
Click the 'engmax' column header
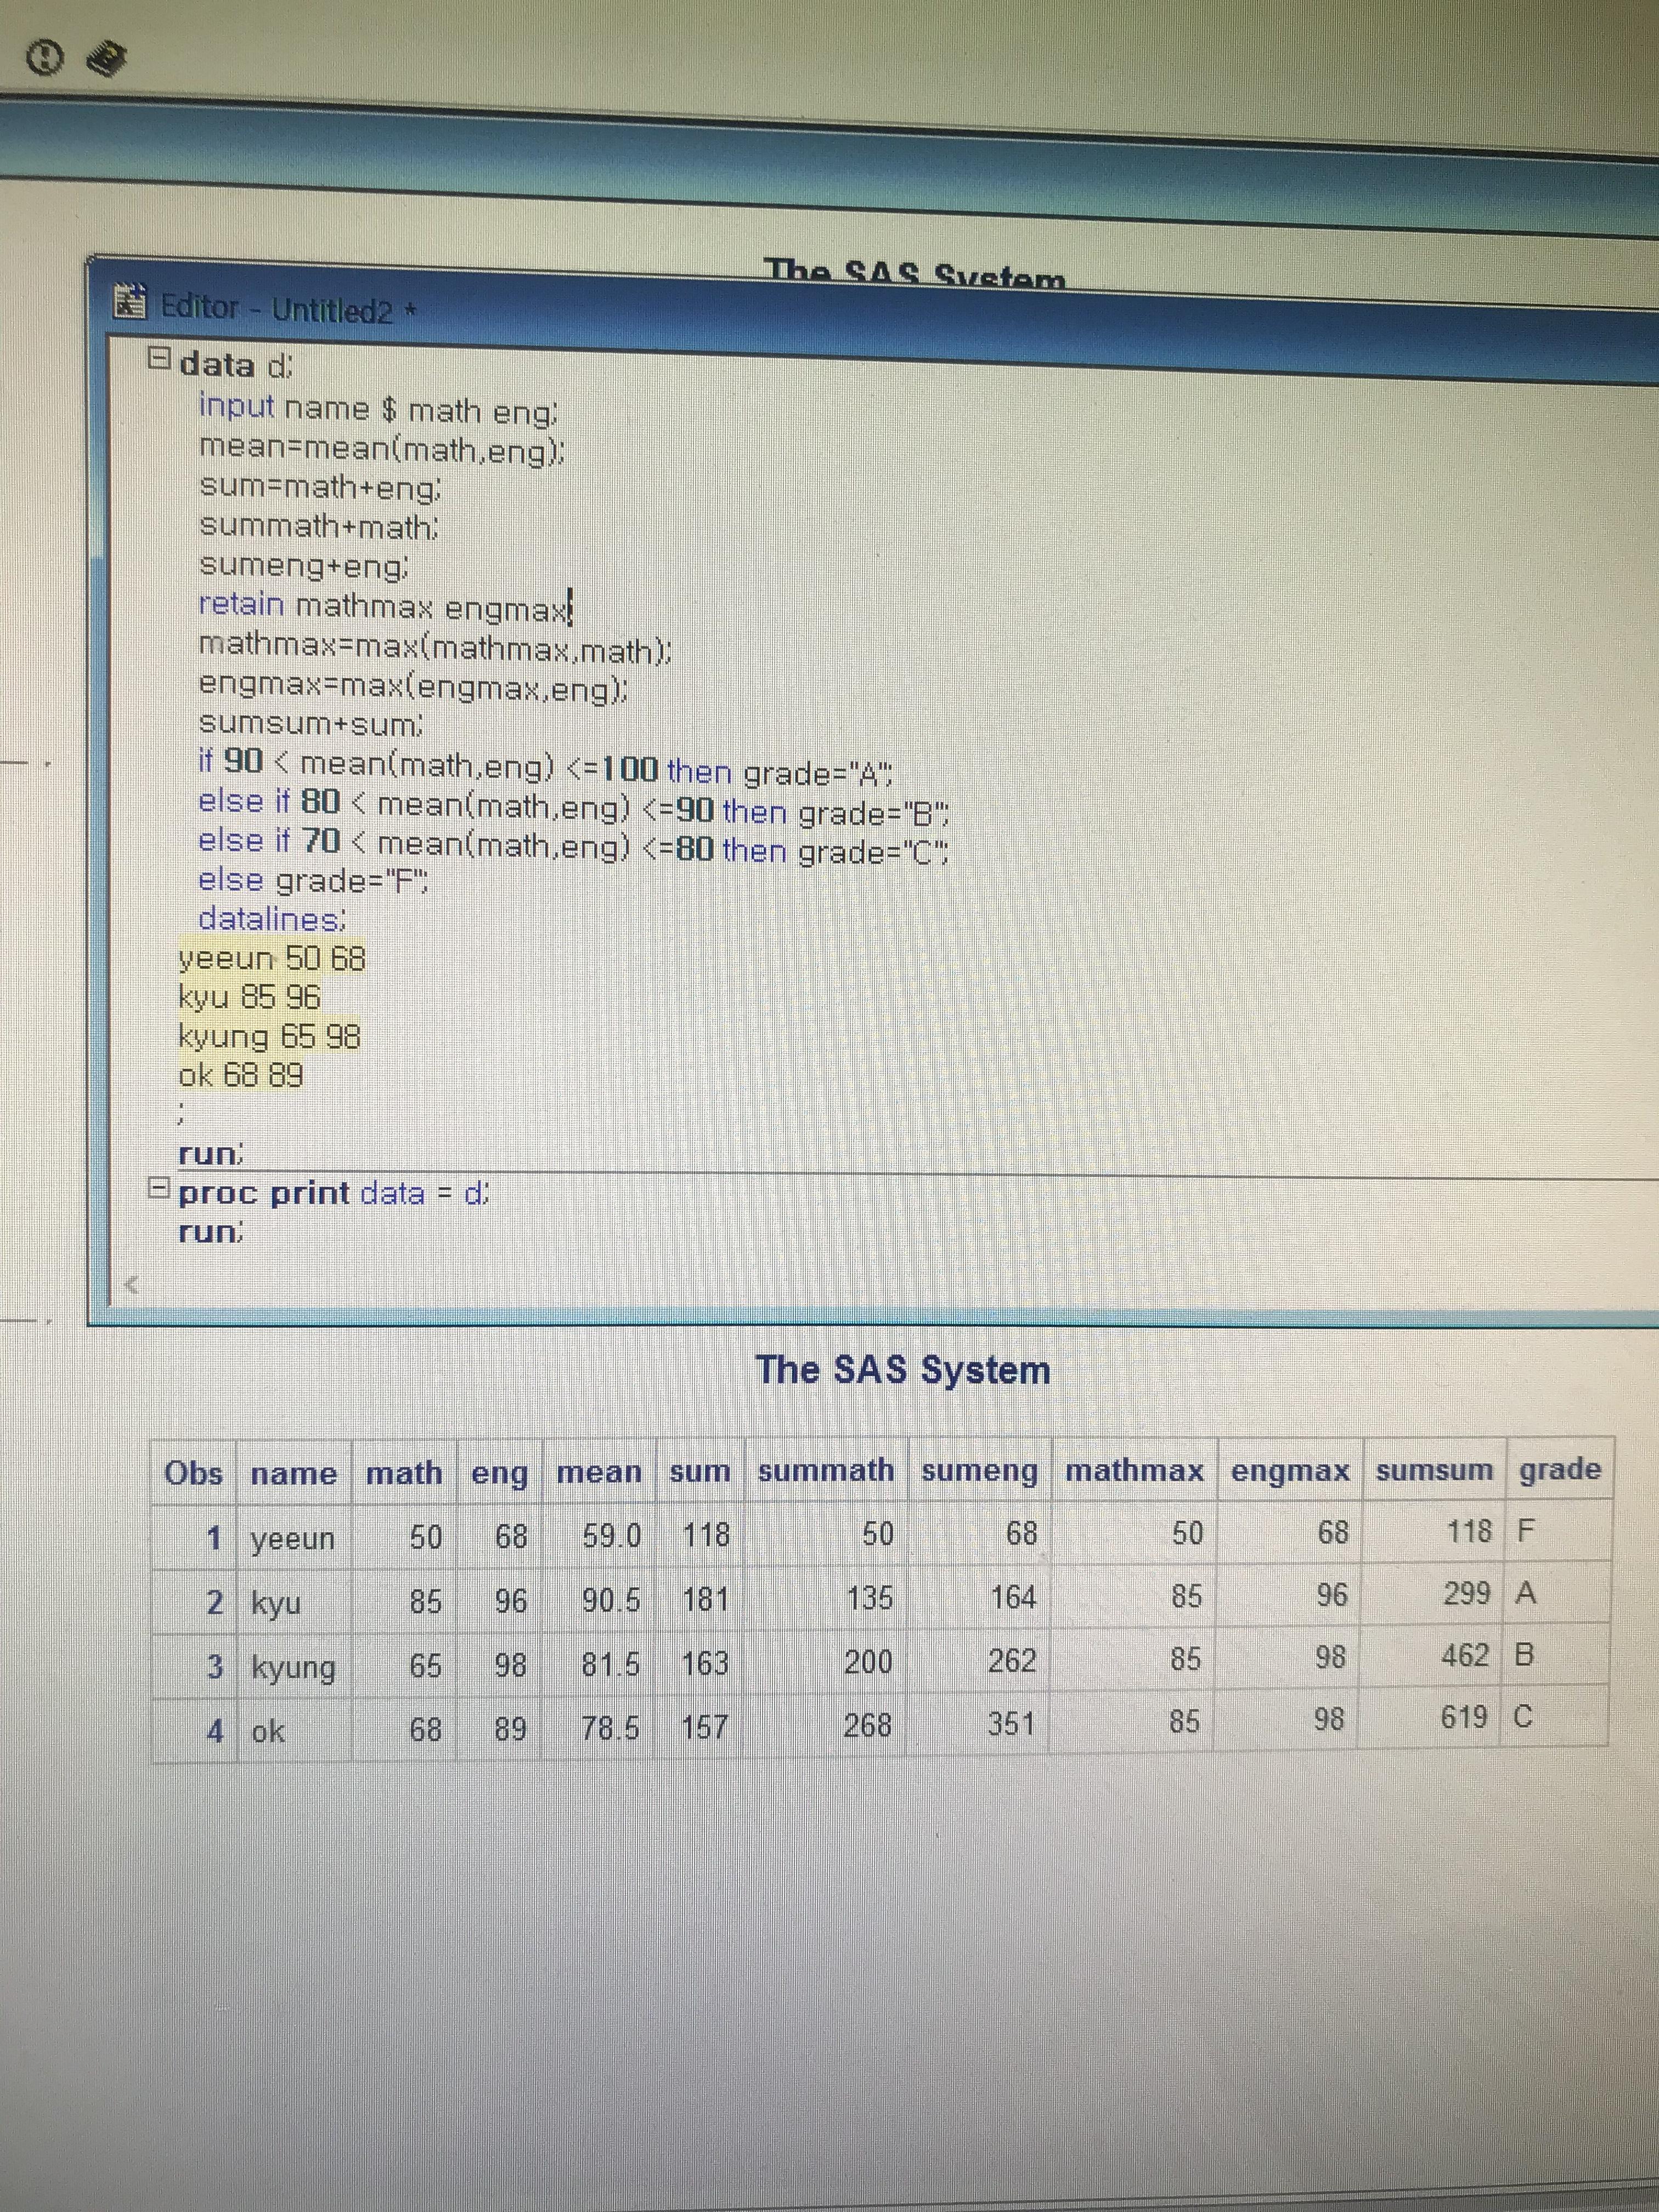(x=1290, y=1472)
